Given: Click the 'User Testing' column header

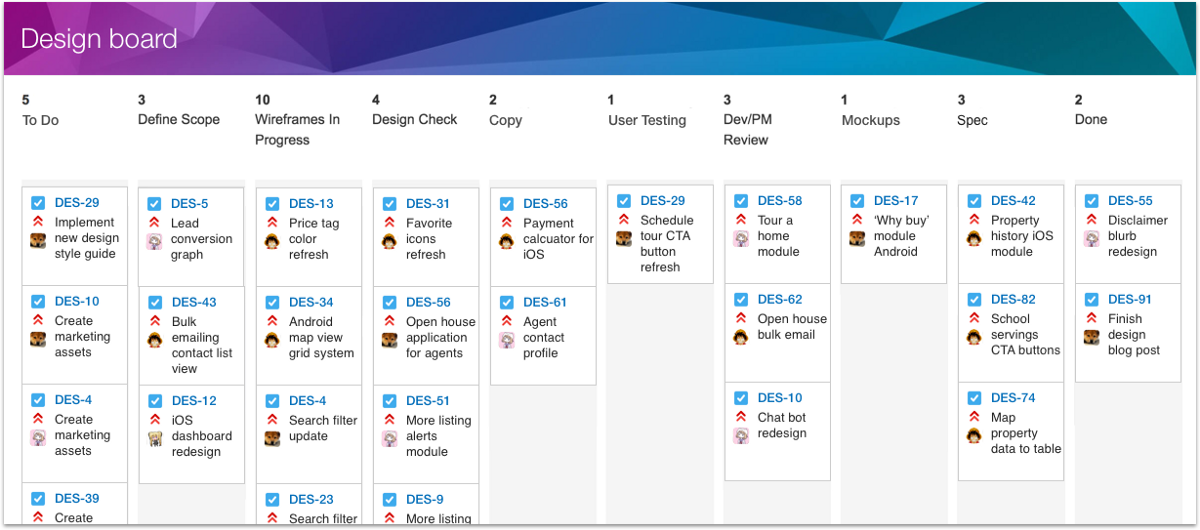Looking at the screenshot, I should 647,120.
